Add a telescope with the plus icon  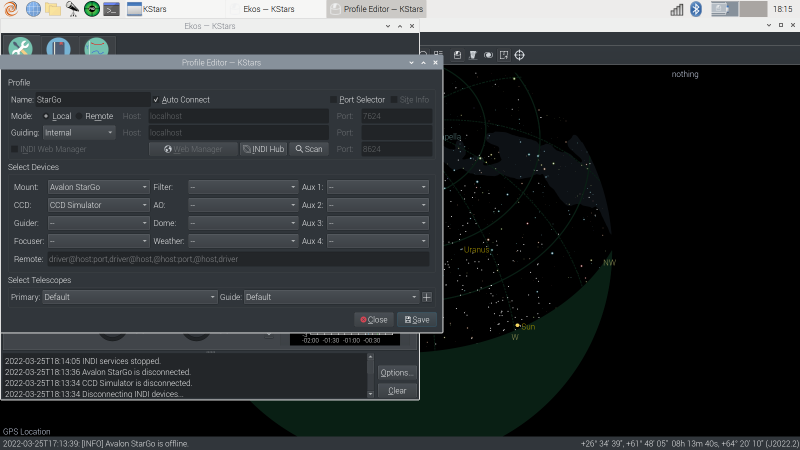click(427, 297)
